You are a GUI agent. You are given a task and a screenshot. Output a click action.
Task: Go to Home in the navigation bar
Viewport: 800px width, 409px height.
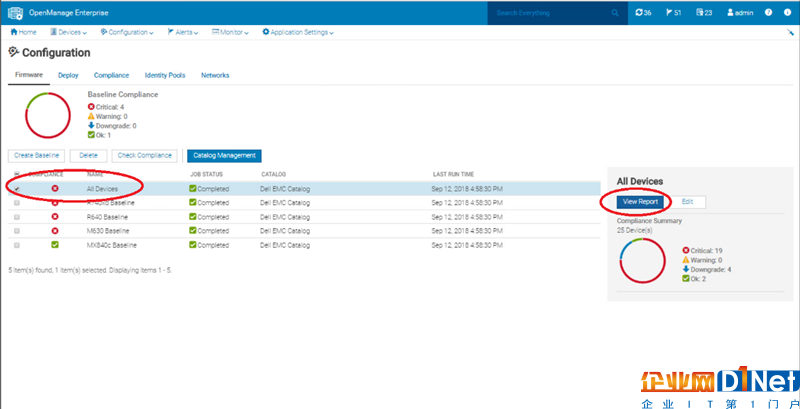[23, 32]
